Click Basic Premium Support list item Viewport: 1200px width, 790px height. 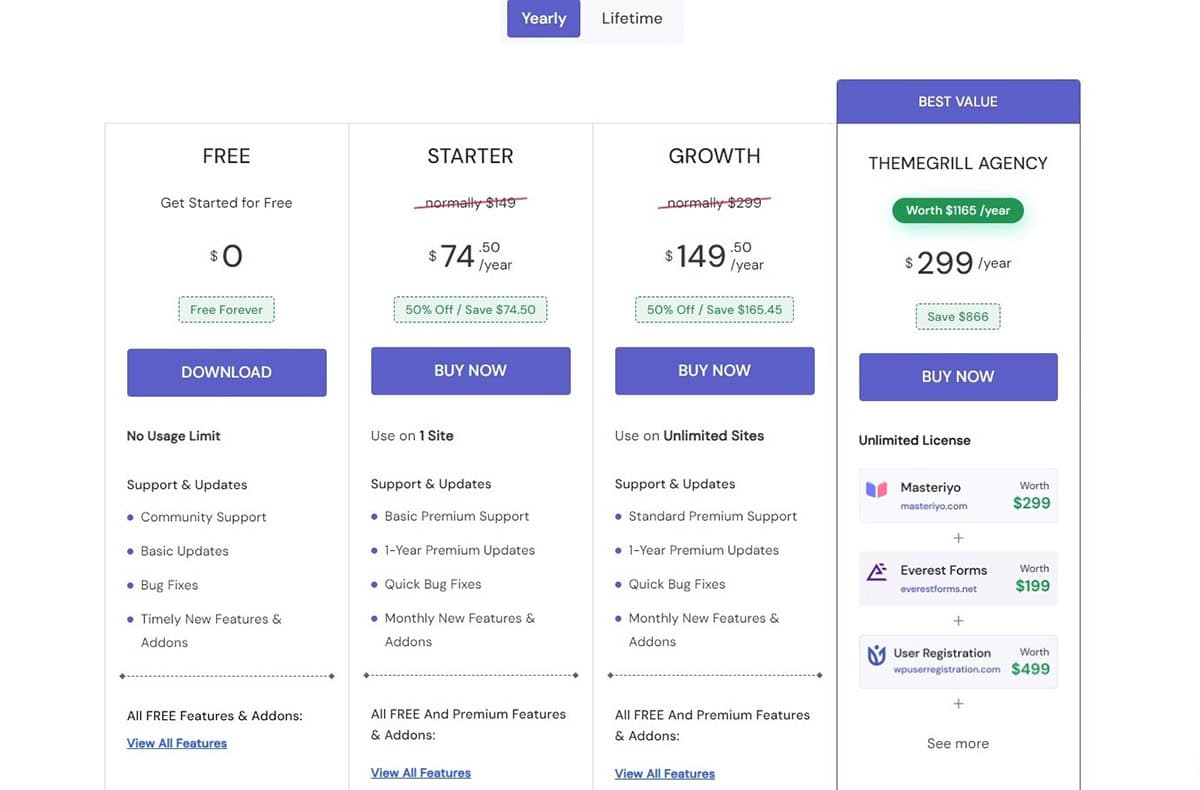(x=457, y=516)
